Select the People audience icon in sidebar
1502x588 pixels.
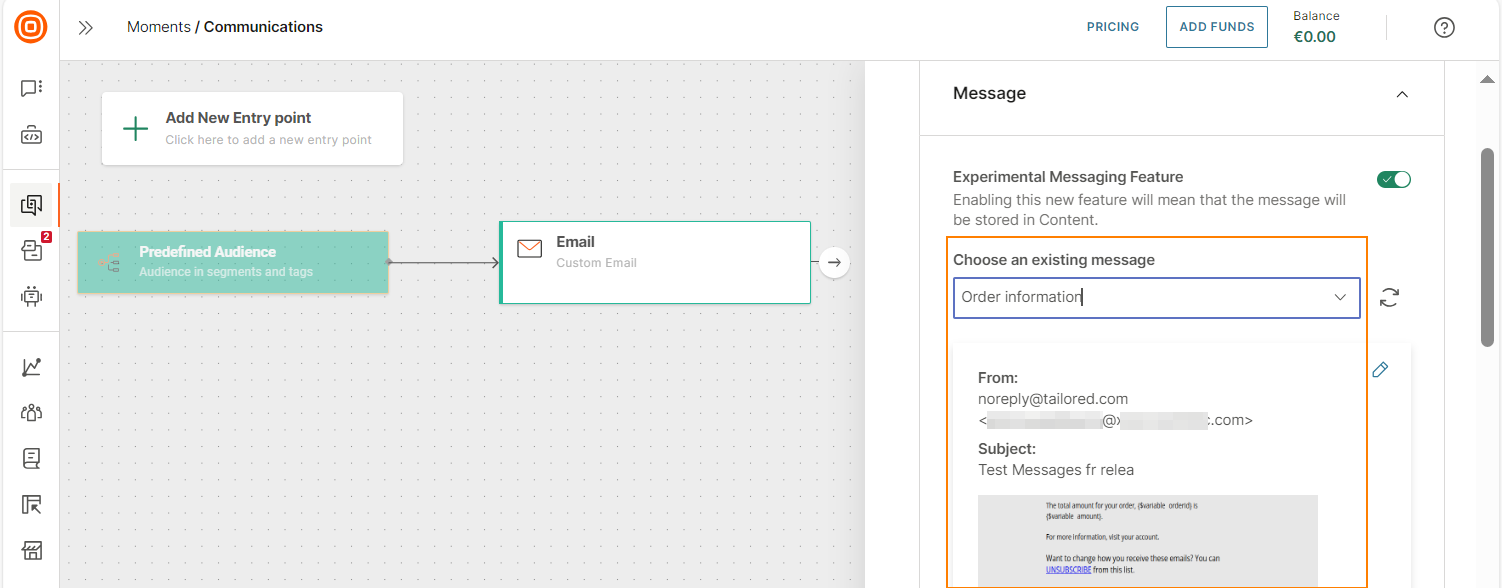(31, 411)
